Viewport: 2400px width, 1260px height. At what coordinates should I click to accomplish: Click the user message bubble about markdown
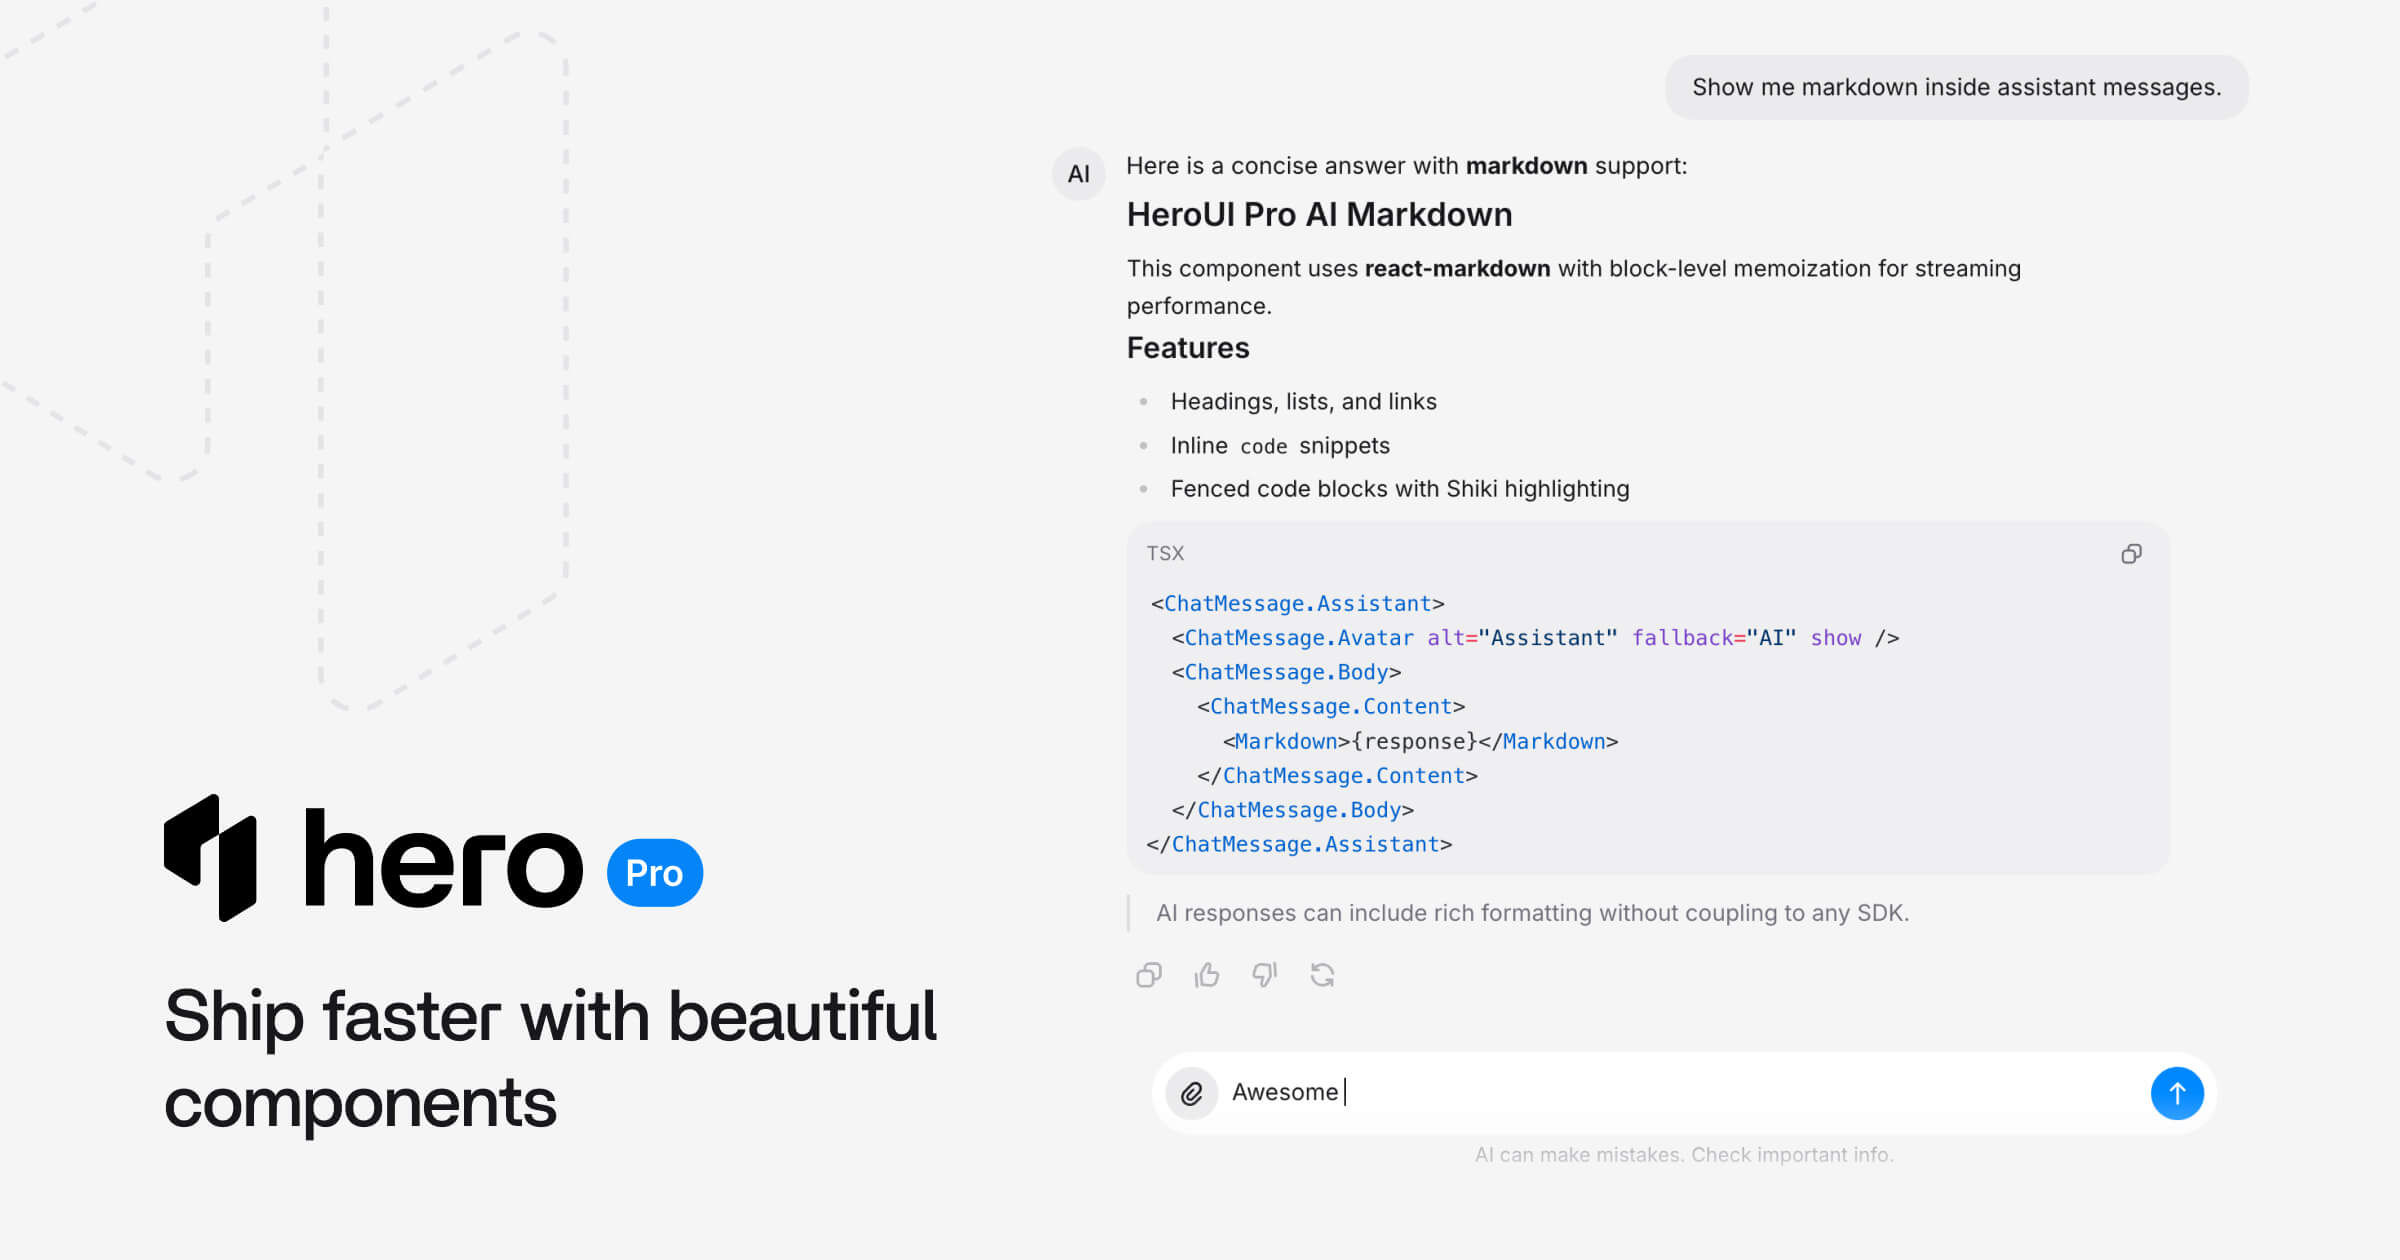click(x=1957, y=87)
